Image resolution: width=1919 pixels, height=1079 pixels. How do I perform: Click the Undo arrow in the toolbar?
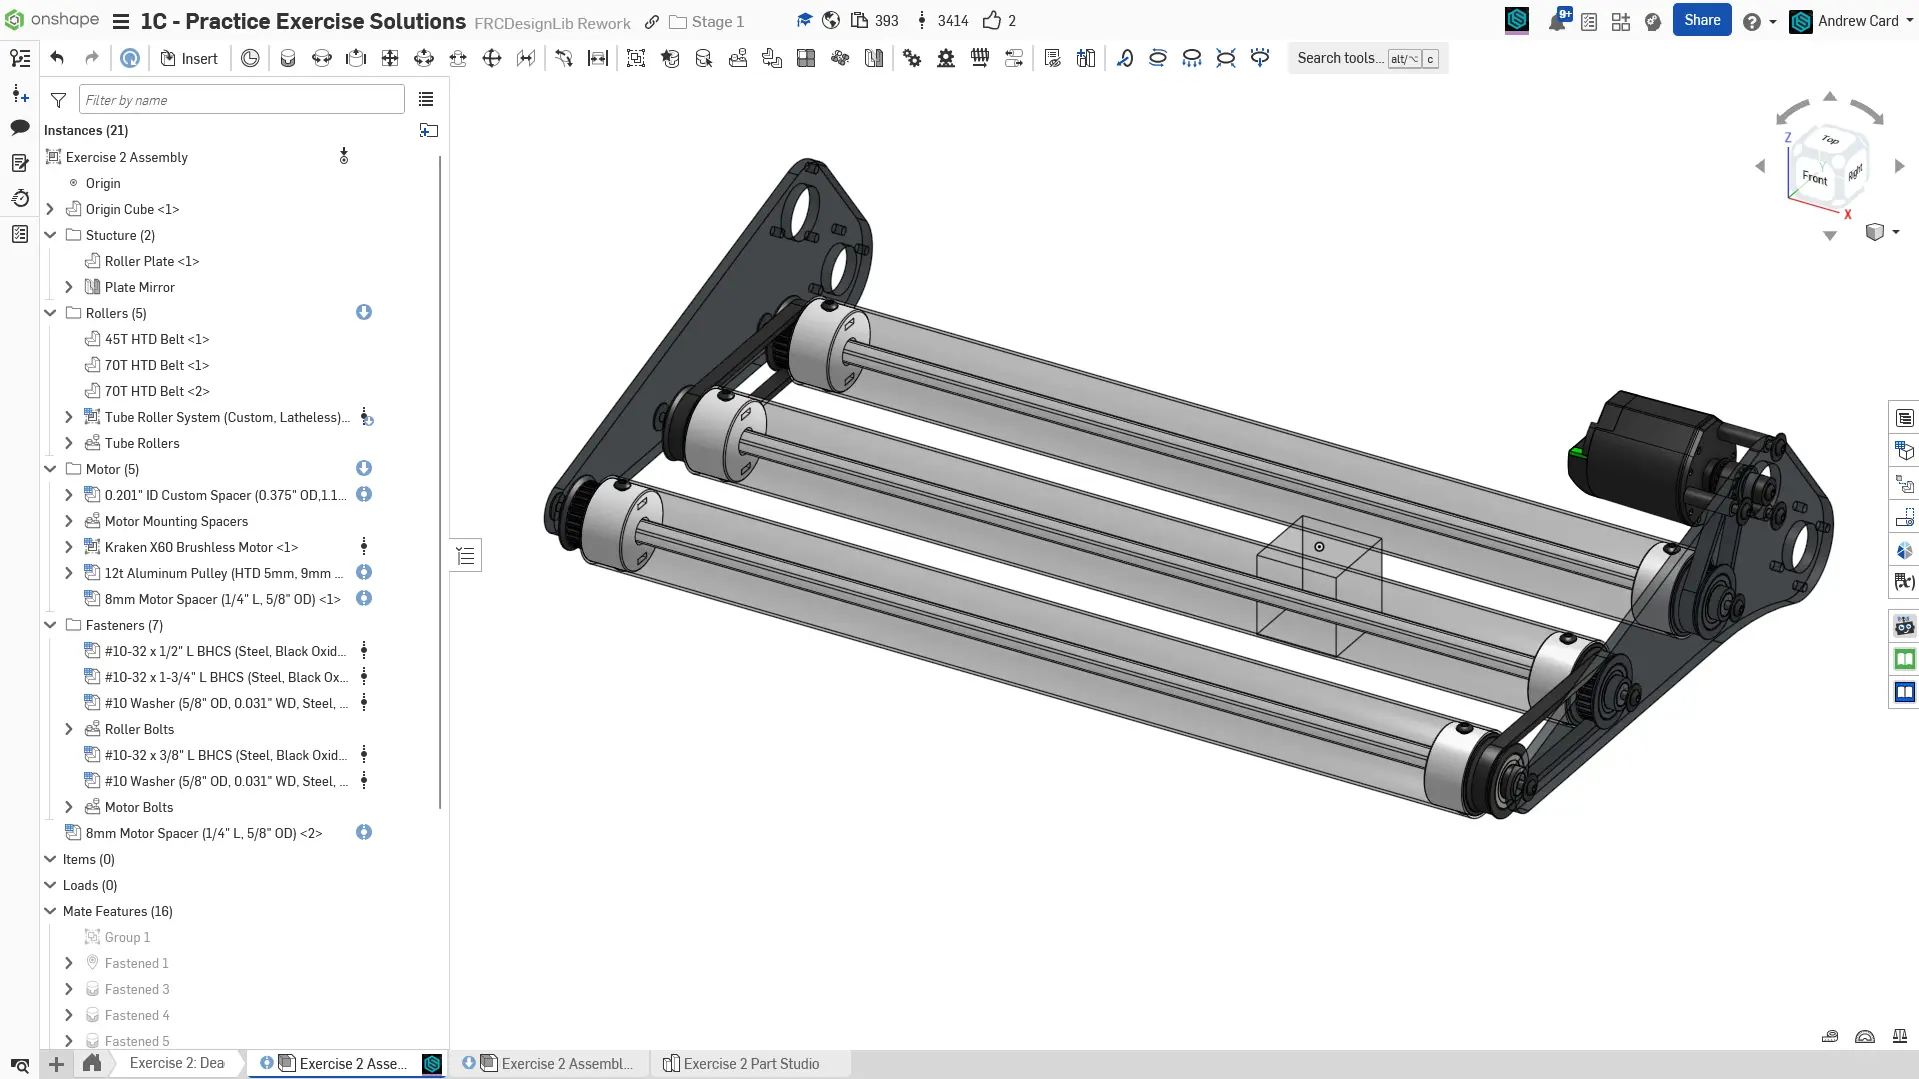(57, 58)
